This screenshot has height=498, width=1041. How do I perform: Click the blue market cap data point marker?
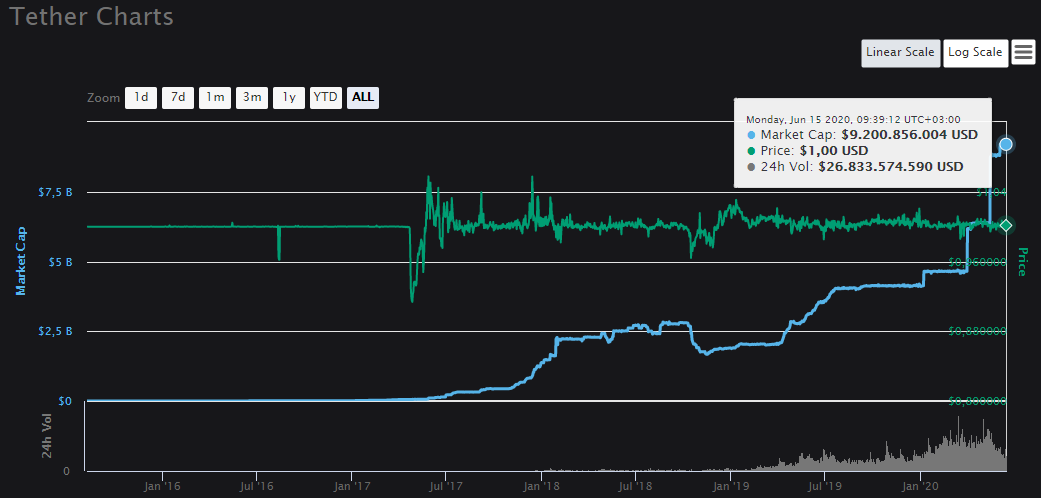pyautogui.click(x=1006, y=144)
